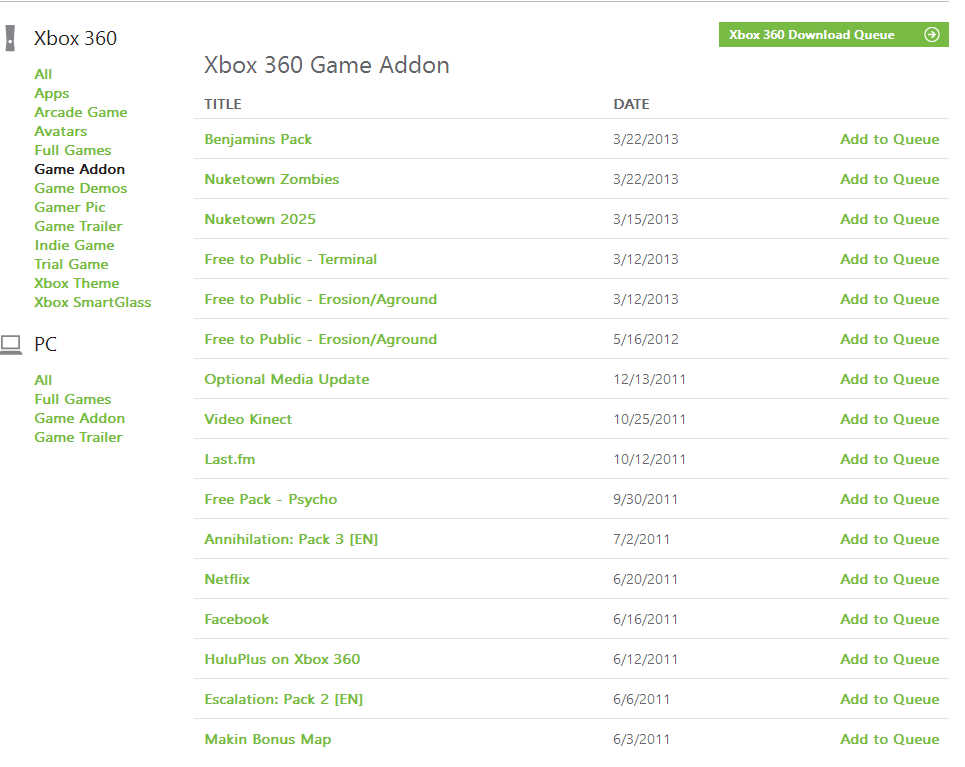Open Game Trailer under PC
Viewport: 965px width, 767px height.
click(78, 438)
